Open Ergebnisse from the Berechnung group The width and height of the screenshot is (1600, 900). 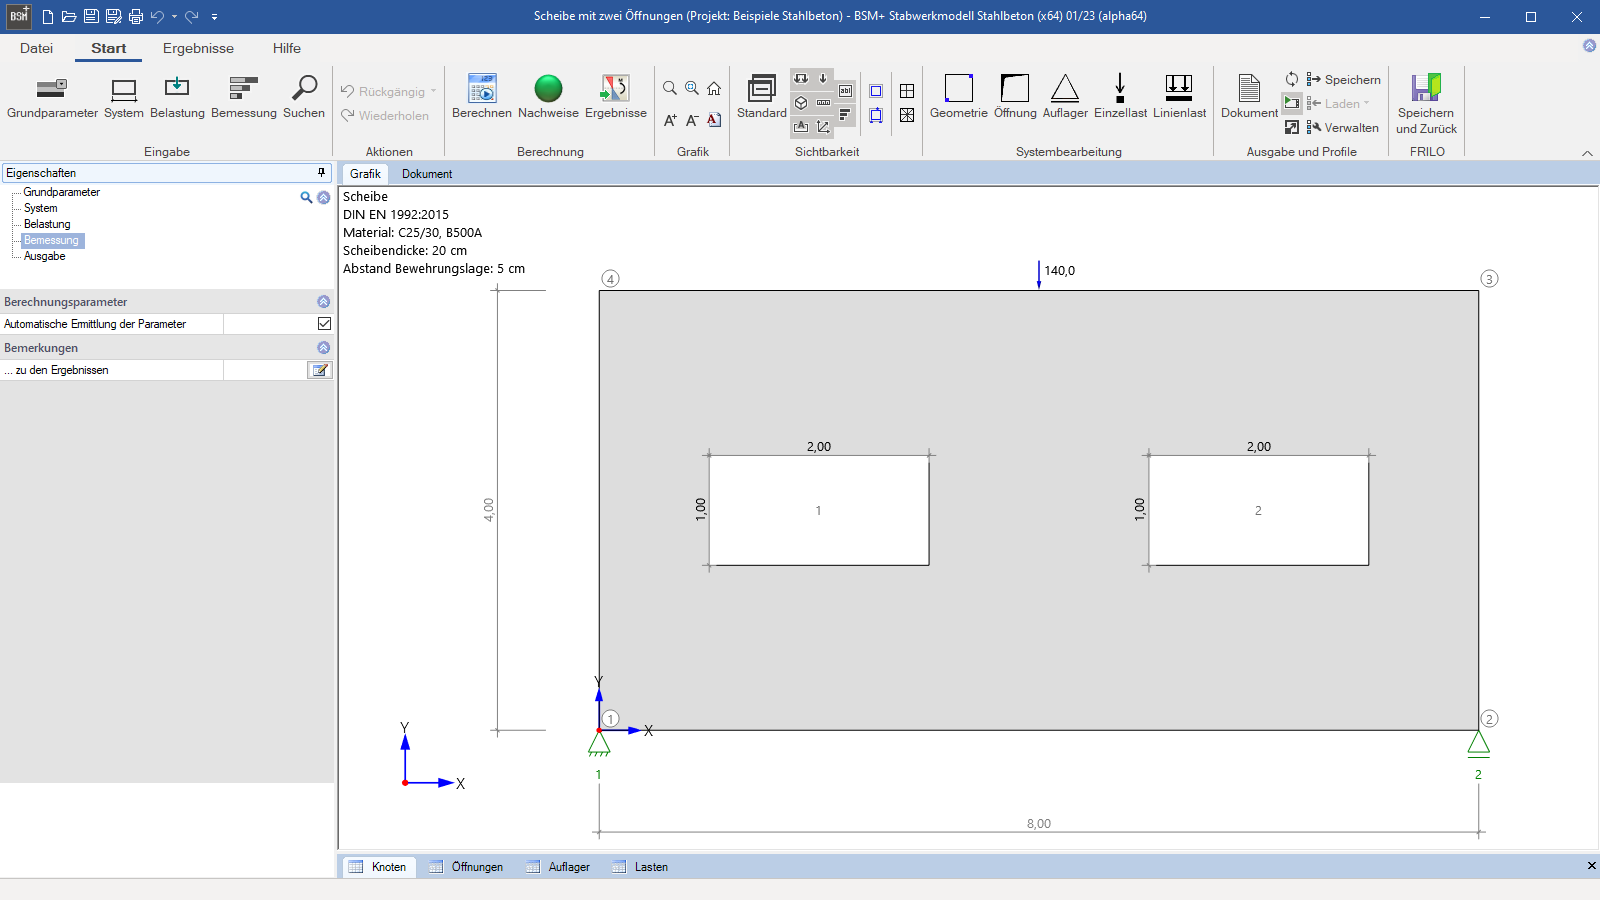pyautogui.click(x=616, y=97)
